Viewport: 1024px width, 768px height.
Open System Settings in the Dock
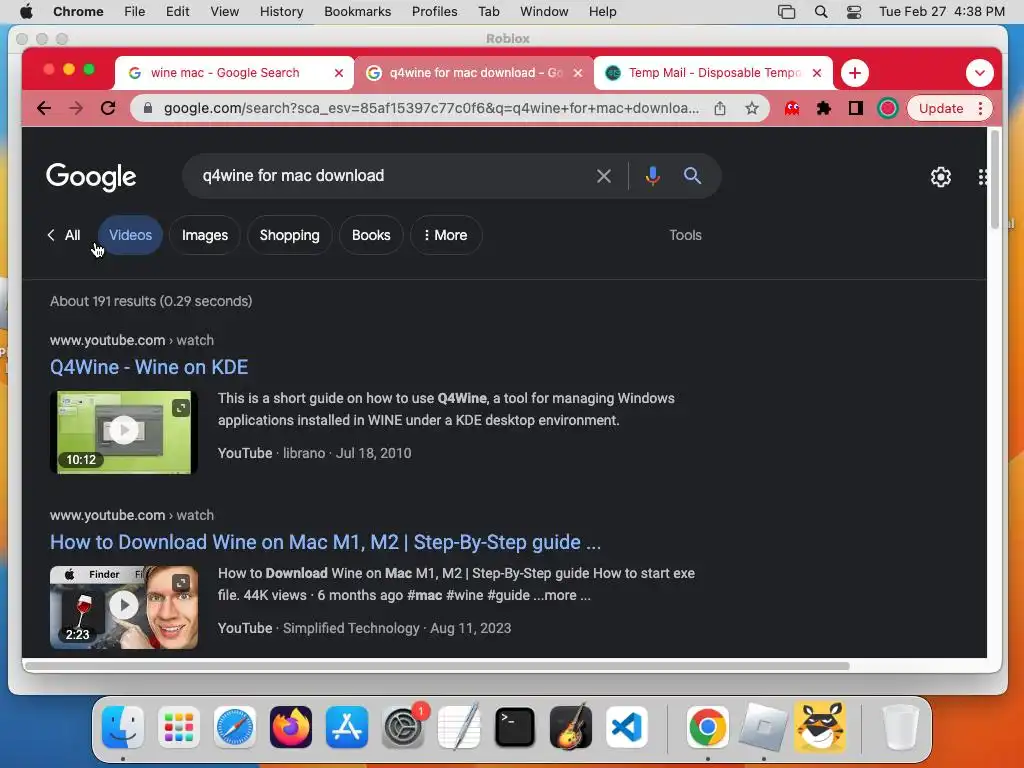(x=403, y=727)
